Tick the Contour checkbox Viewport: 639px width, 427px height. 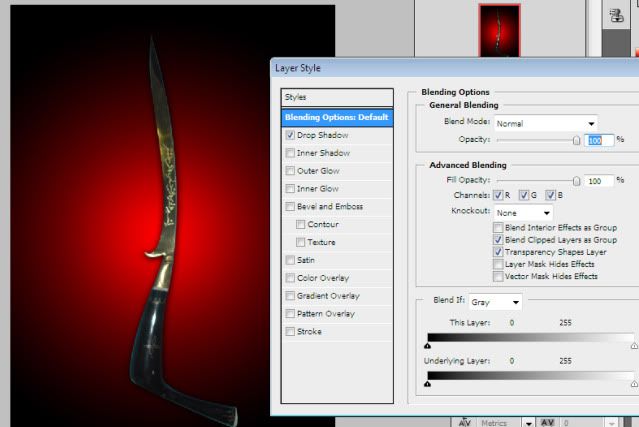pyautogui.click(x=301, y=225)
